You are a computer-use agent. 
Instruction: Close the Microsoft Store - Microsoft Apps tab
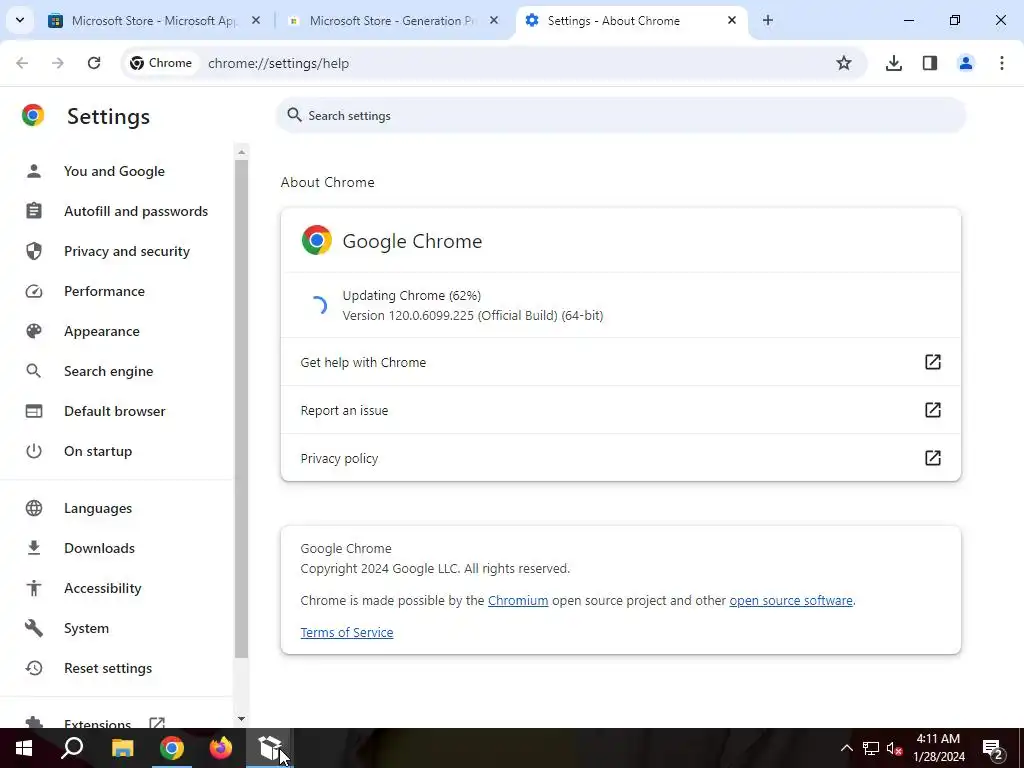click(x=256, y=20)
